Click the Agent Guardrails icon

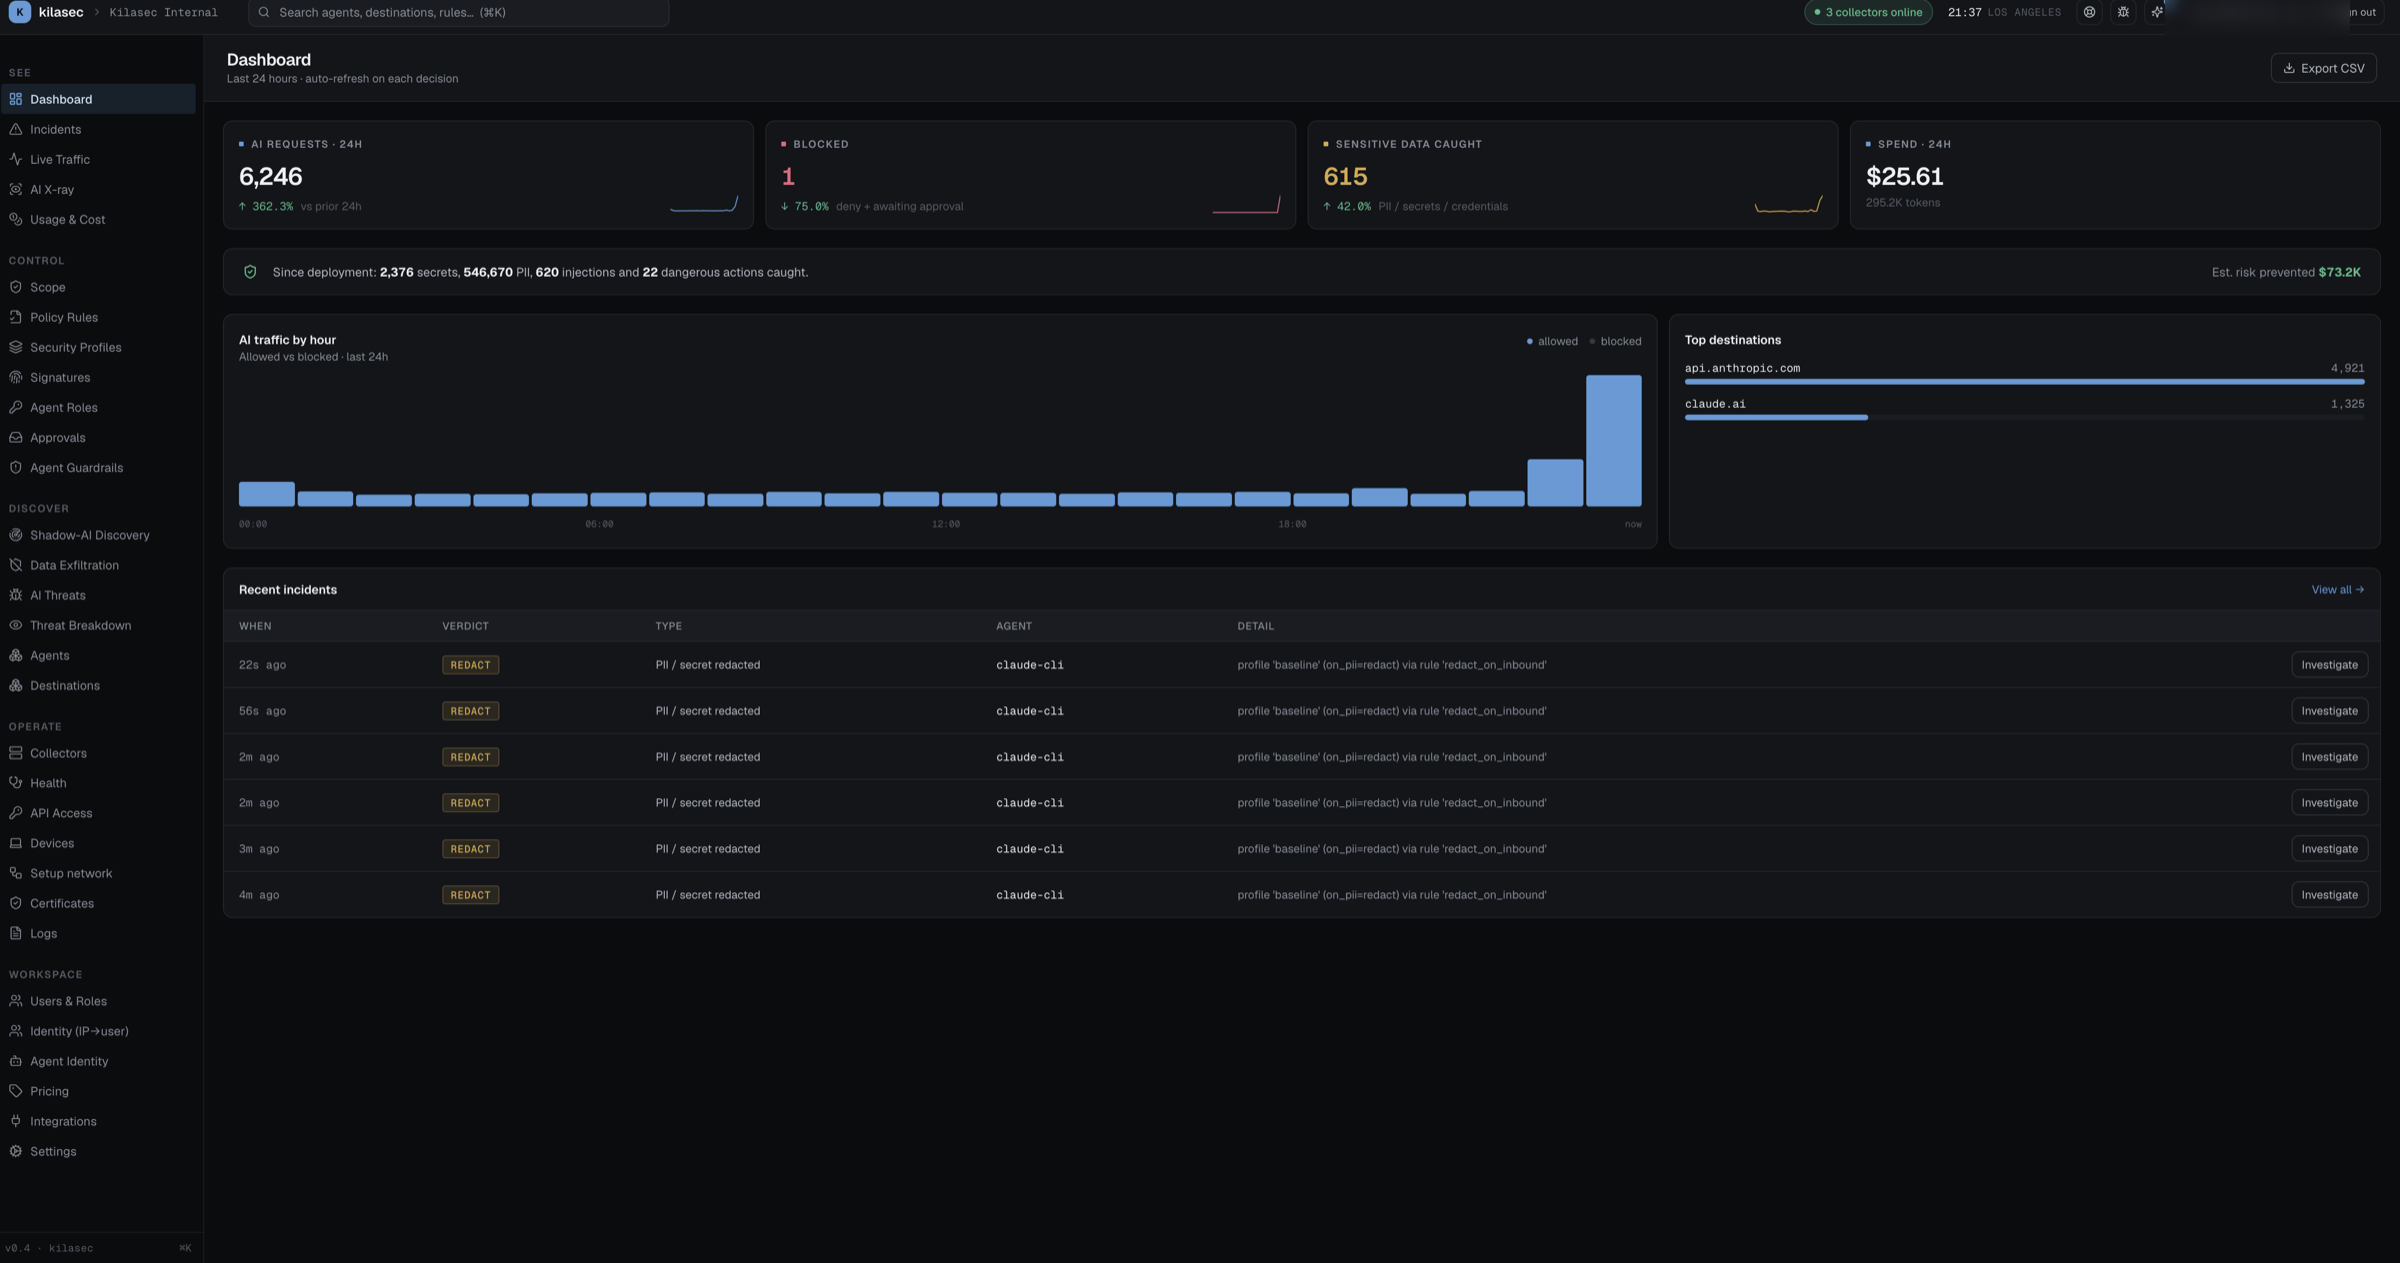tap(16, 467)
